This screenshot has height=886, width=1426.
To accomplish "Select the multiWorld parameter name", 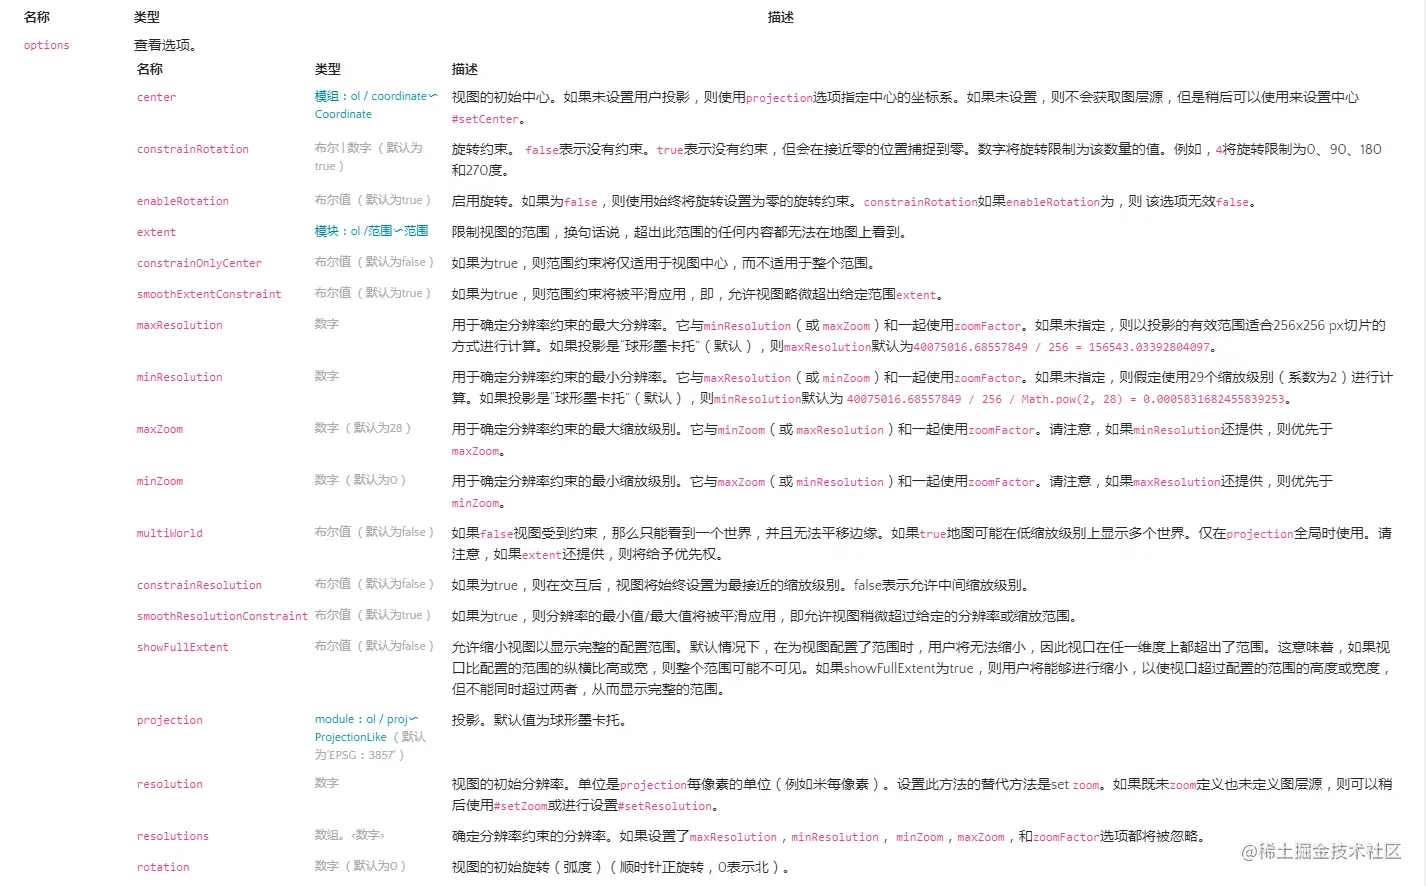I will tap(169, 532).
